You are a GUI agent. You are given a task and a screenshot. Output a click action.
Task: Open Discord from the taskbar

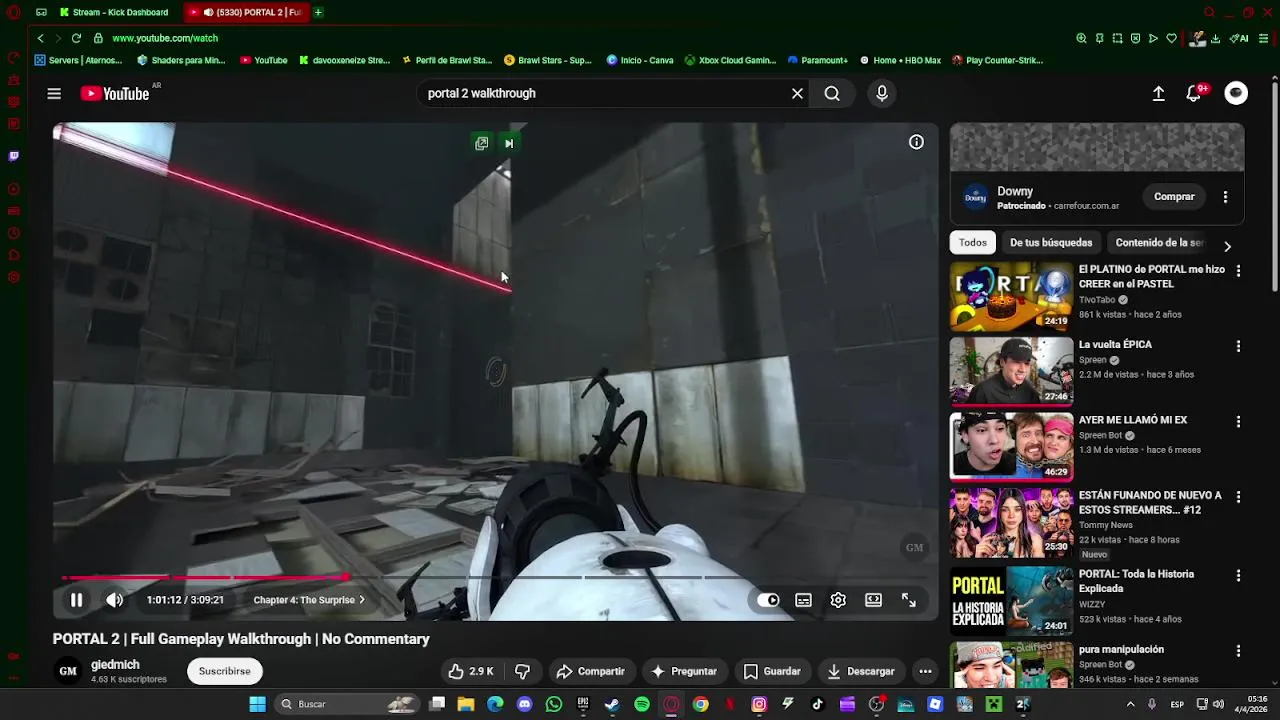point(525,704)
